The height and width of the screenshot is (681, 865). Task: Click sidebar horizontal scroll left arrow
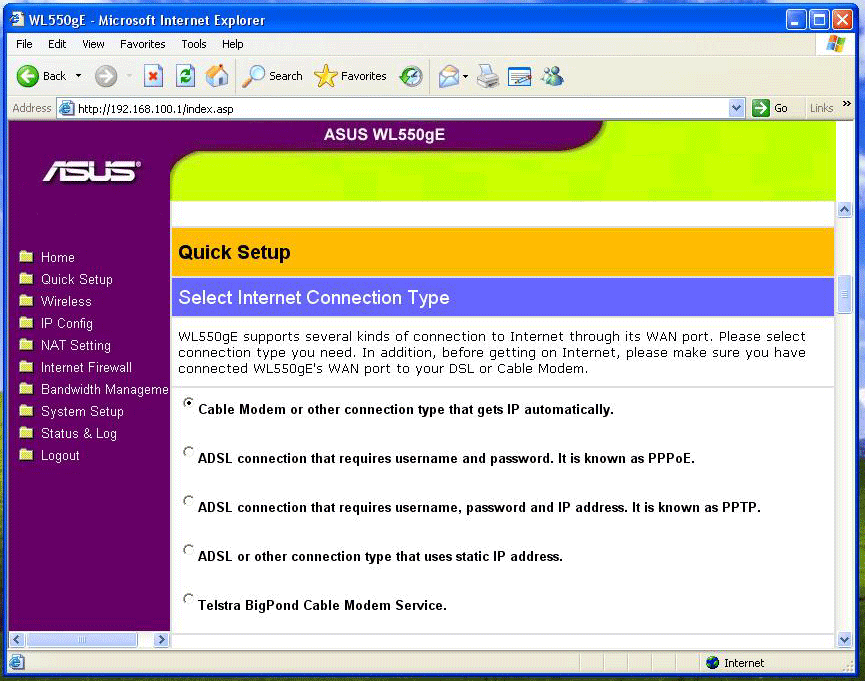[17, 640]
